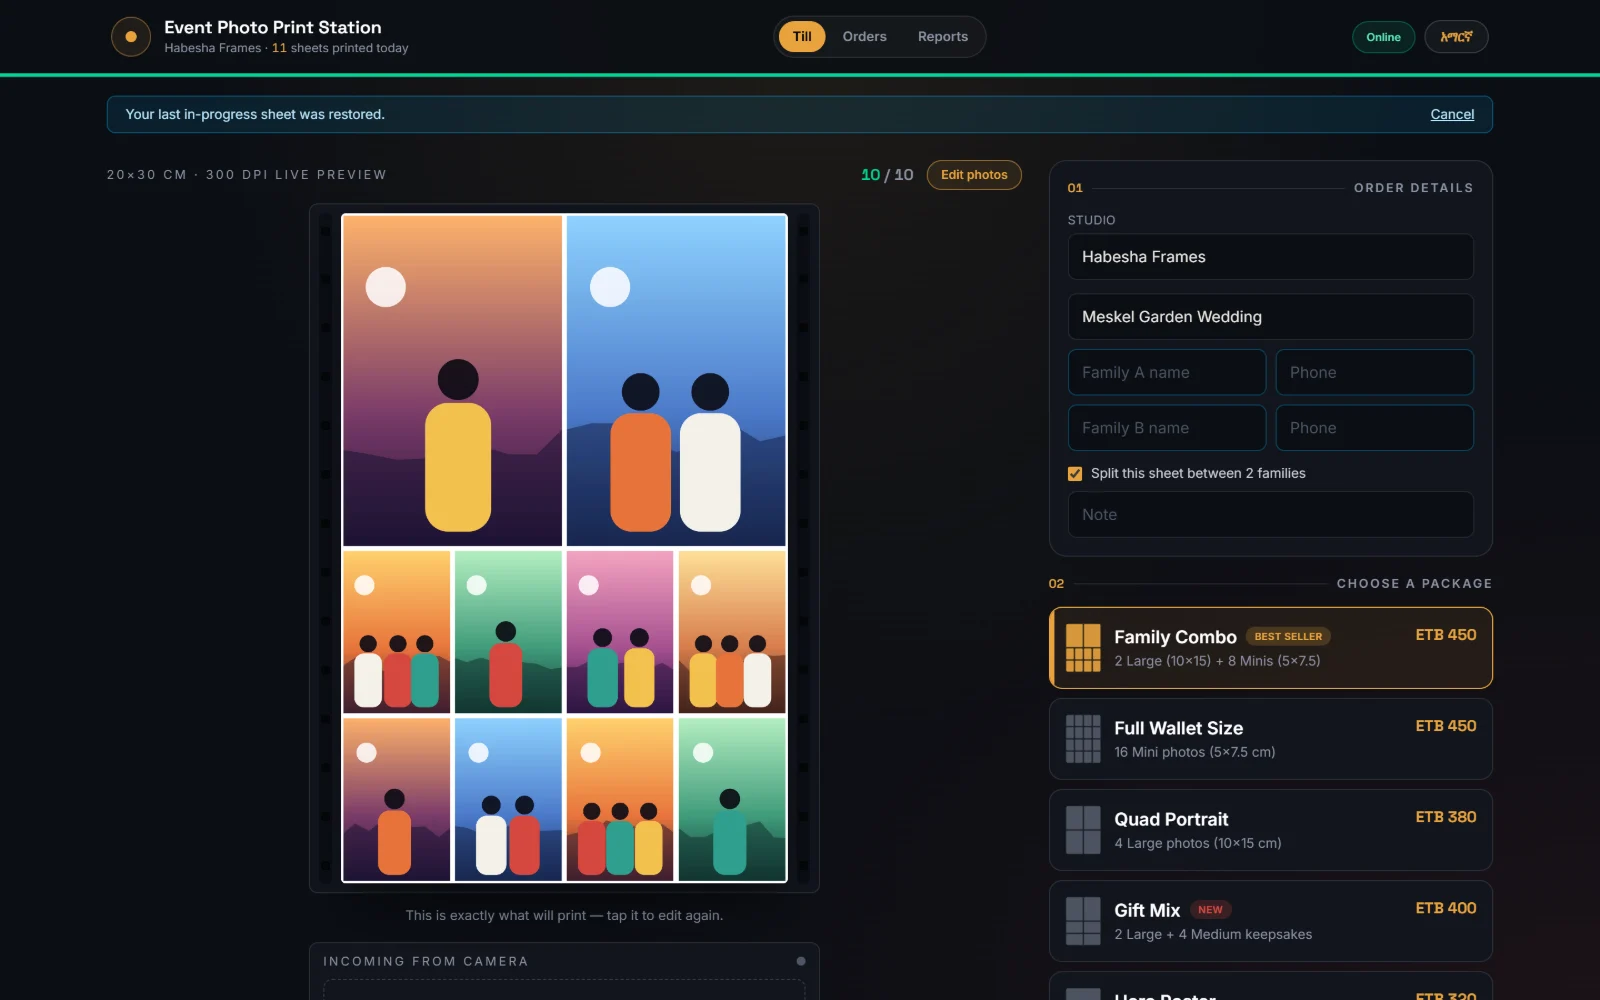The height and width of the screenshot is (1000, 1600).
Task: Click the Family A name field
Action: pos(1167,372)
